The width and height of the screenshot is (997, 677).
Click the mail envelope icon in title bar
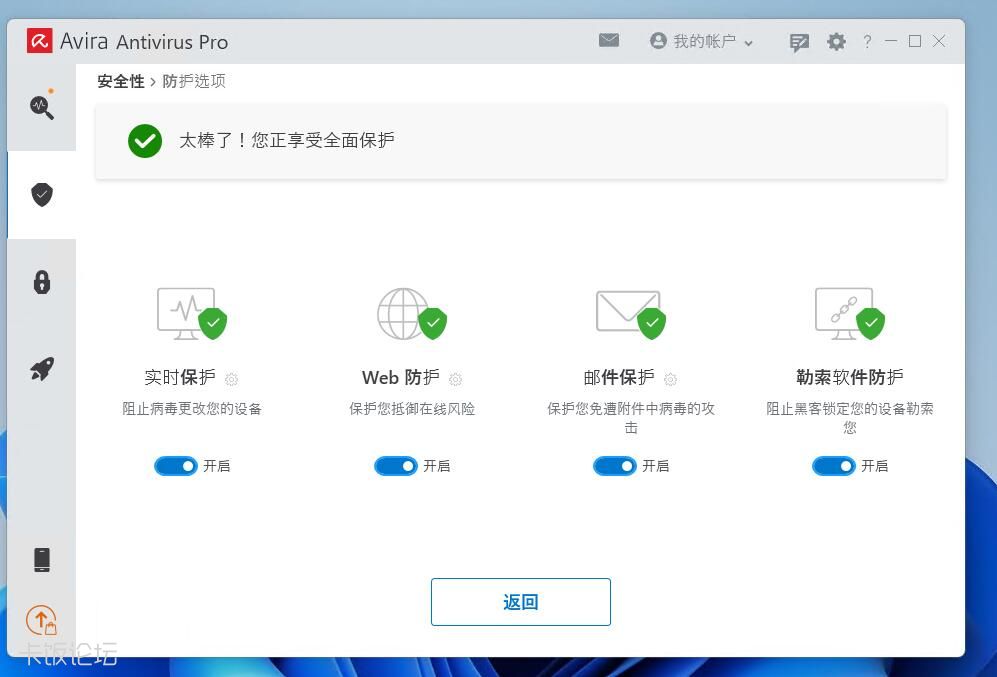tap(609, 41)
